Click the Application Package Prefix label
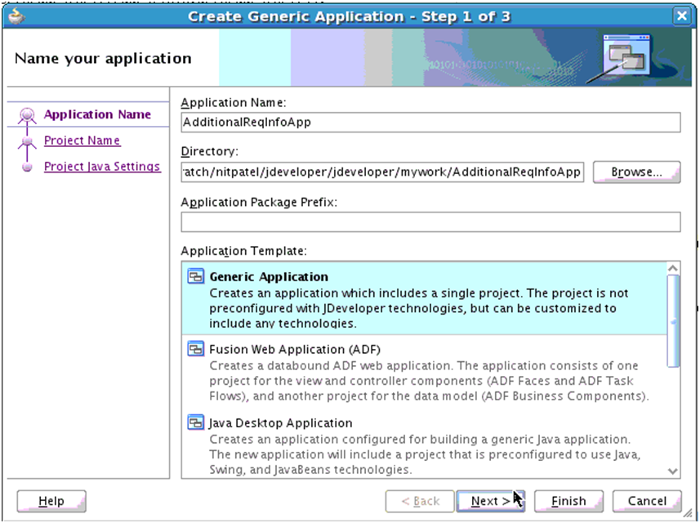Image resolution: width=700 pixels, height=523 pixels. [x=259, y=203]
